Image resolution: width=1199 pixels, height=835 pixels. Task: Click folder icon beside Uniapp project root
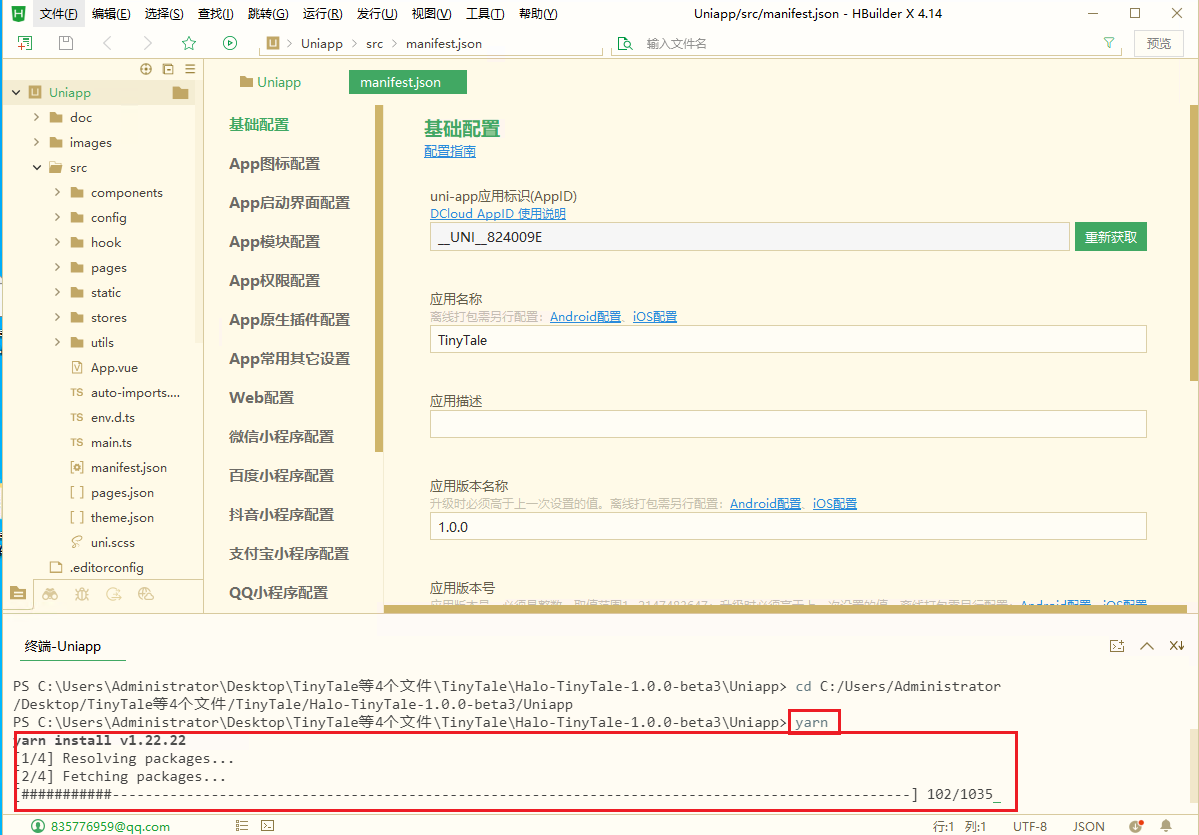pos(180,93)
